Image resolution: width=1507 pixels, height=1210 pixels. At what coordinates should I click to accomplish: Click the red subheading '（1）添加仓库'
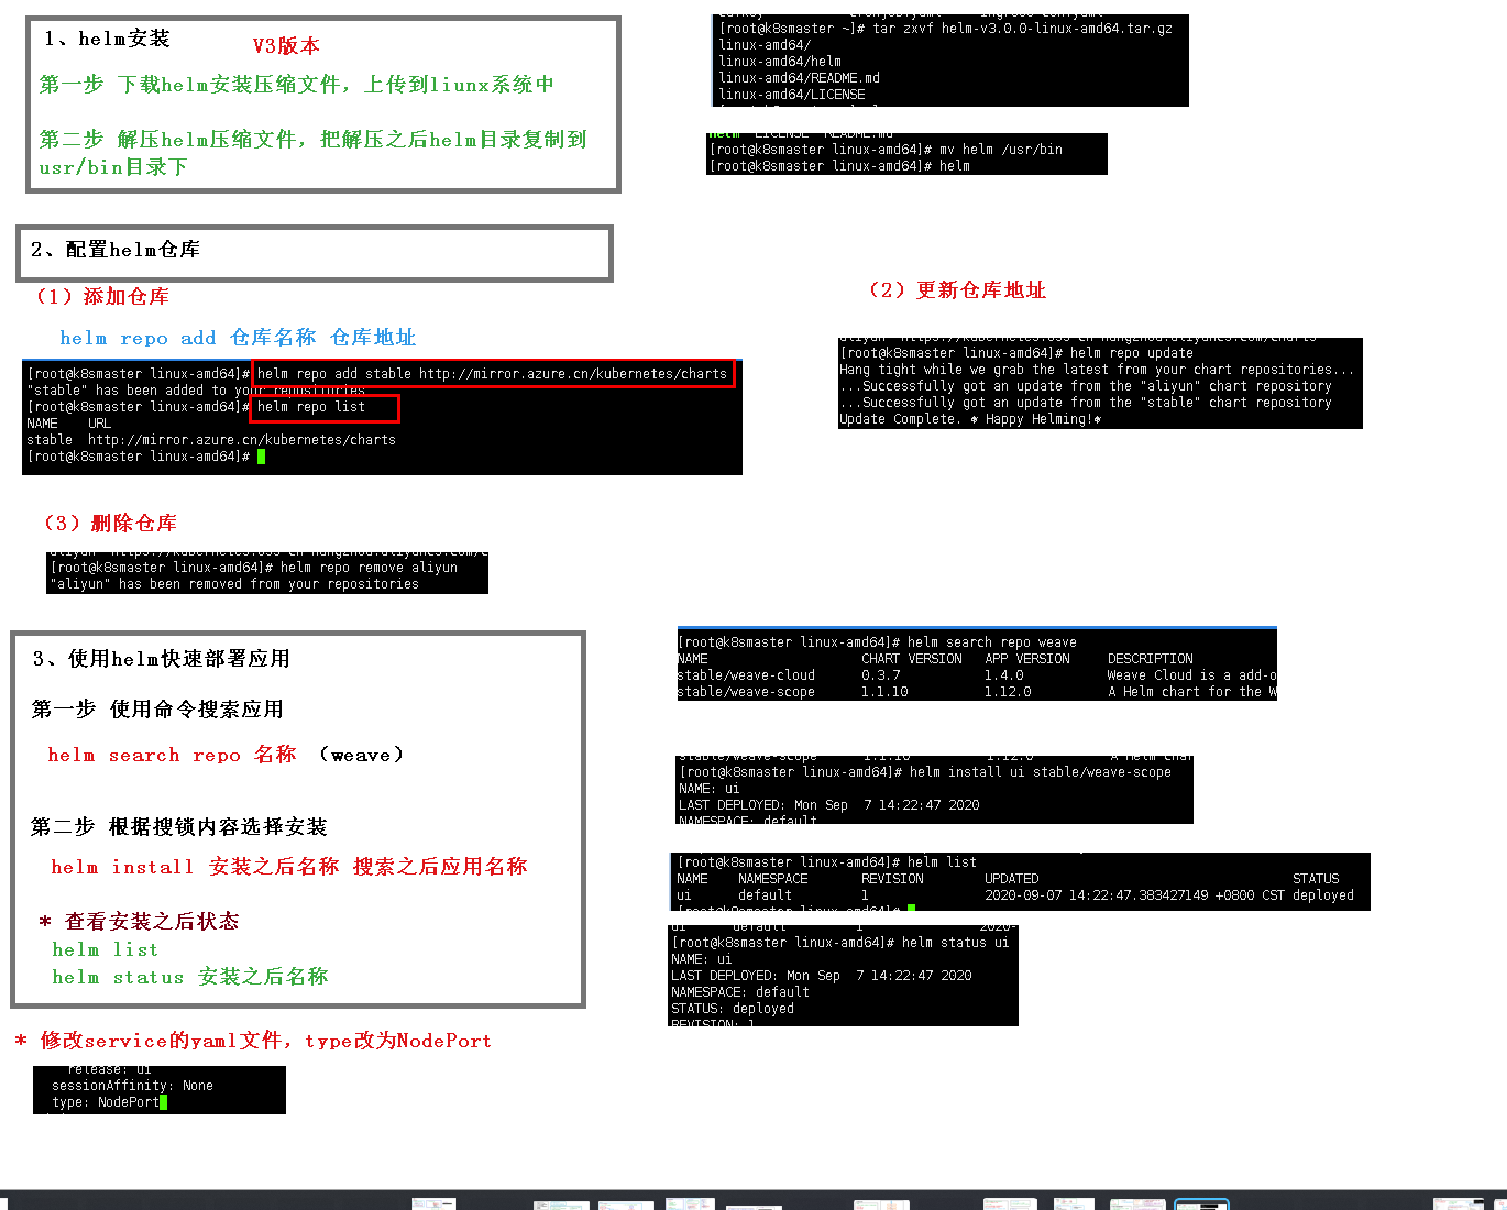click(102, 297)
